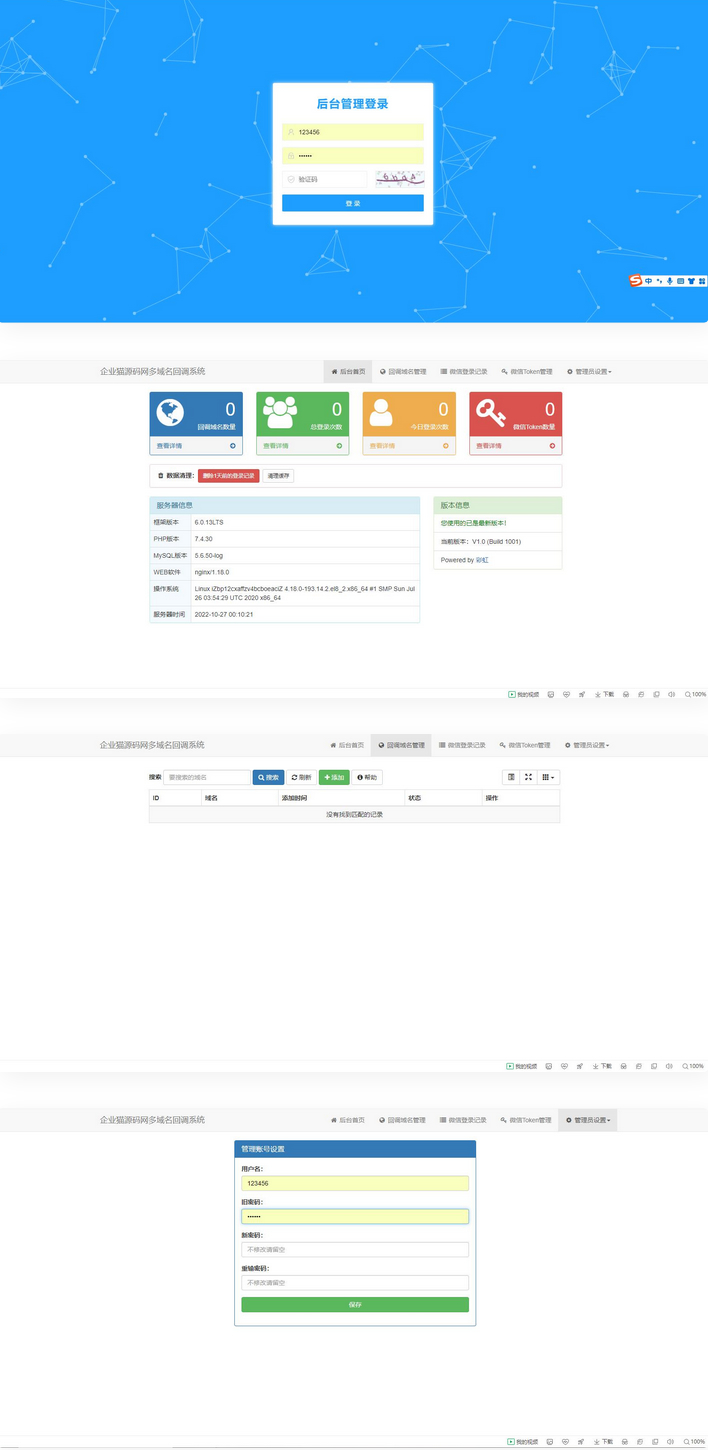Expand 管理员设置 dropdown on admin account page

point(588,1120)
